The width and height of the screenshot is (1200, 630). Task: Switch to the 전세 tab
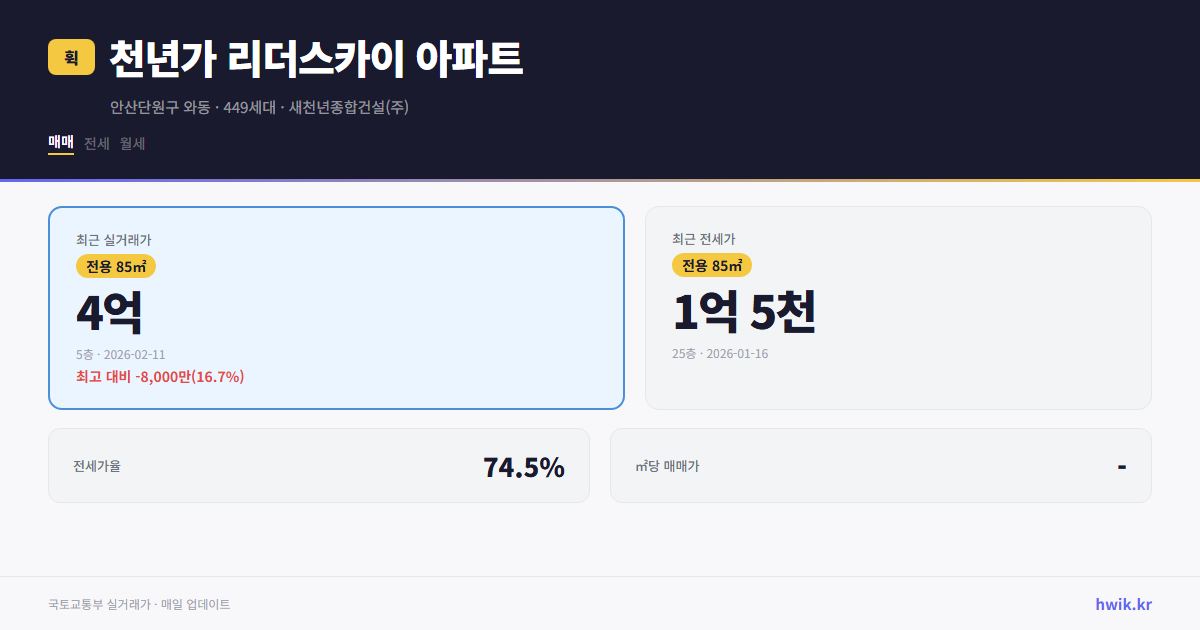96,143
